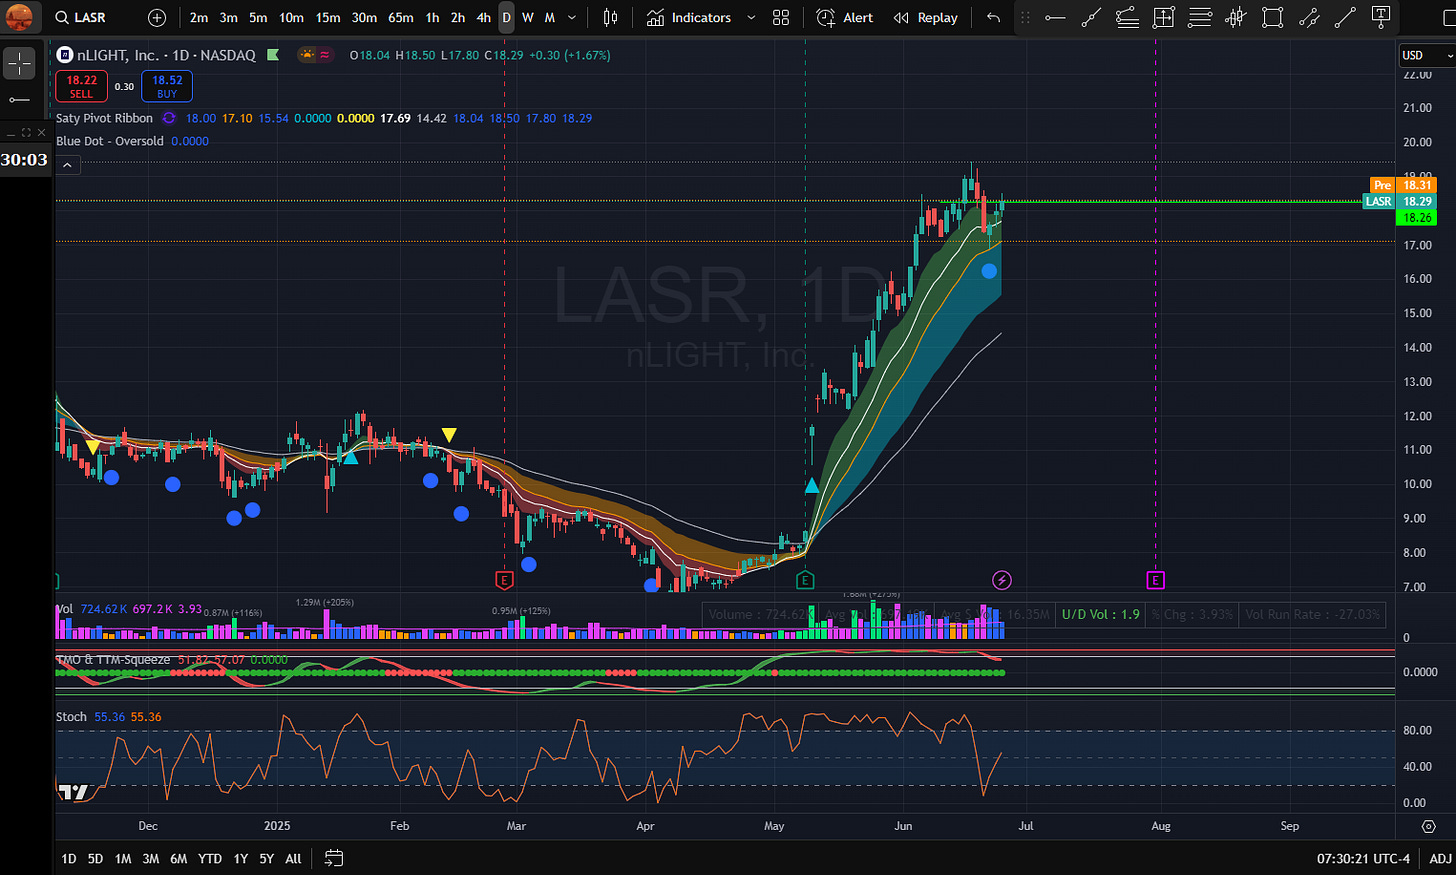Expand the timeframe interval dropdown arrow
1456x875 pixels.
tap(572, 18)
